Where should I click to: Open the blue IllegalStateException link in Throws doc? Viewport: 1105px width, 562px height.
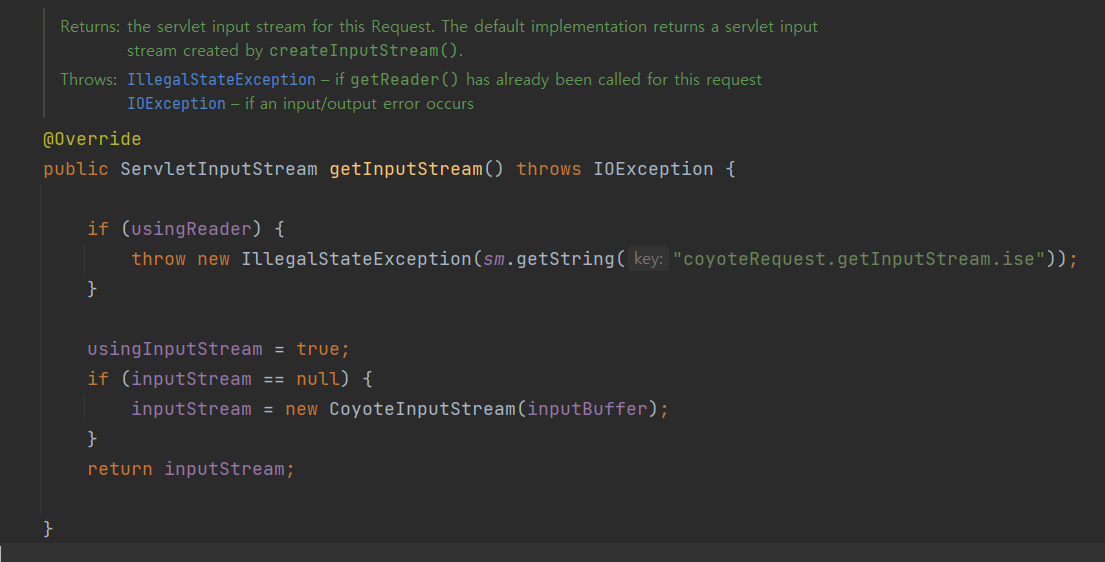click(221, 80)
